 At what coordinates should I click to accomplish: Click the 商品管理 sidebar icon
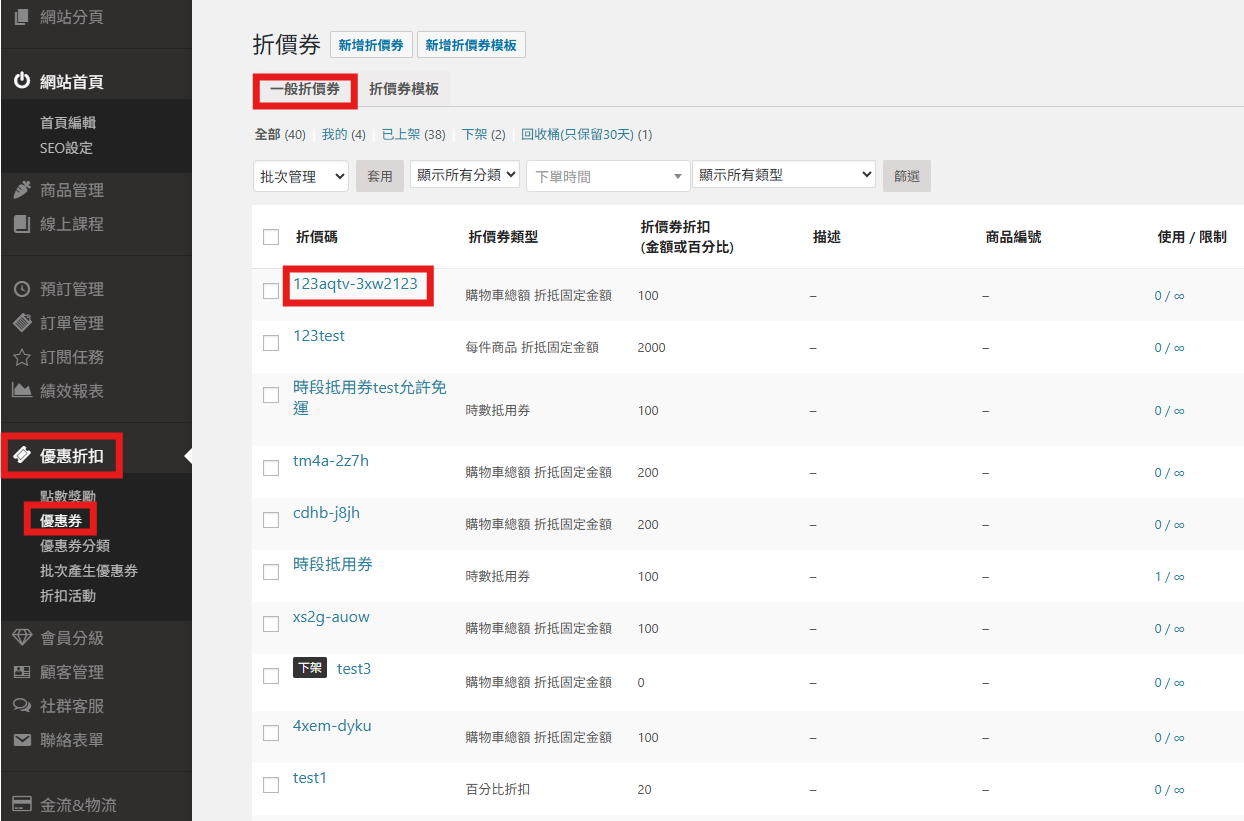22,190
